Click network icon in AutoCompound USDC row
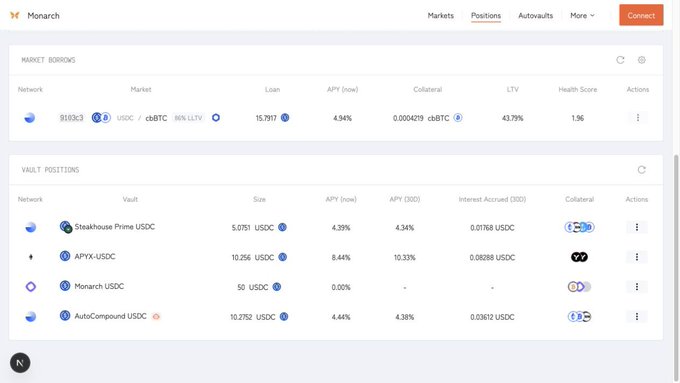680x383 pixels. (30, 317)
